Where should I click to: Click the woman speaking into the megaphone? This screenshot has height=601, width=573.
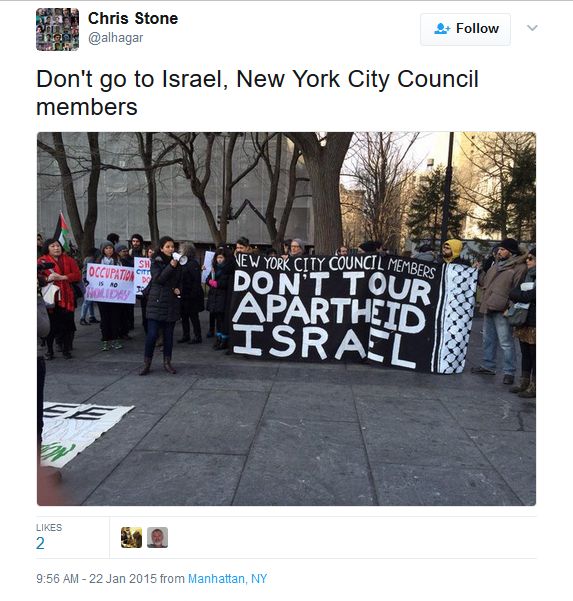[163, 305]
